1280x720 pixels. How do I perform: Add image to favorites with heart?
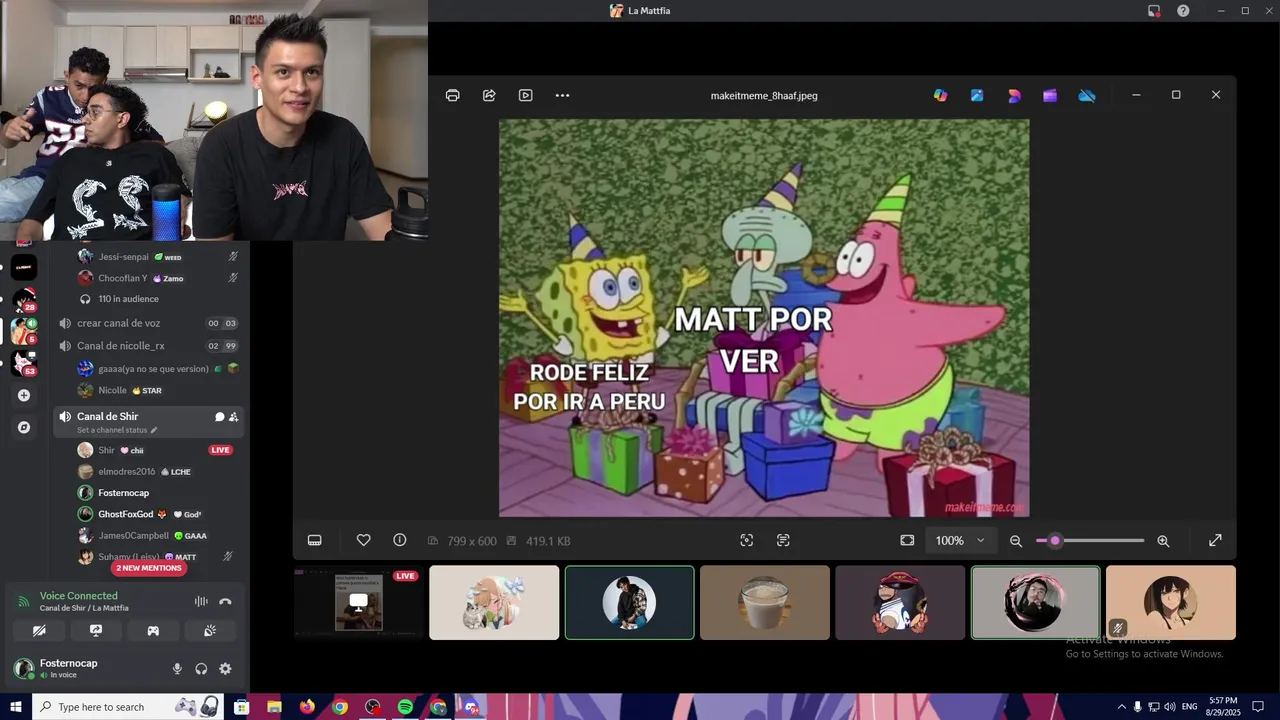[x=364, y=540]
